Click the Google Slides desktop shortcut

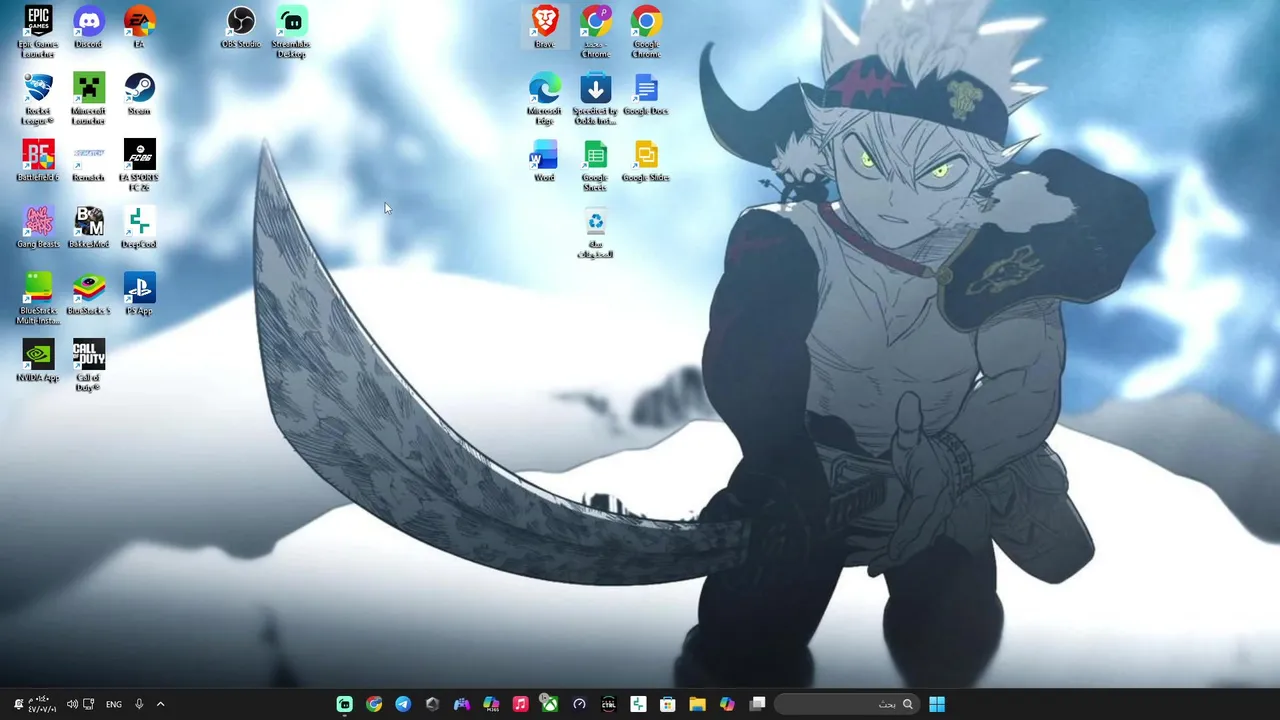click(646, 160)
